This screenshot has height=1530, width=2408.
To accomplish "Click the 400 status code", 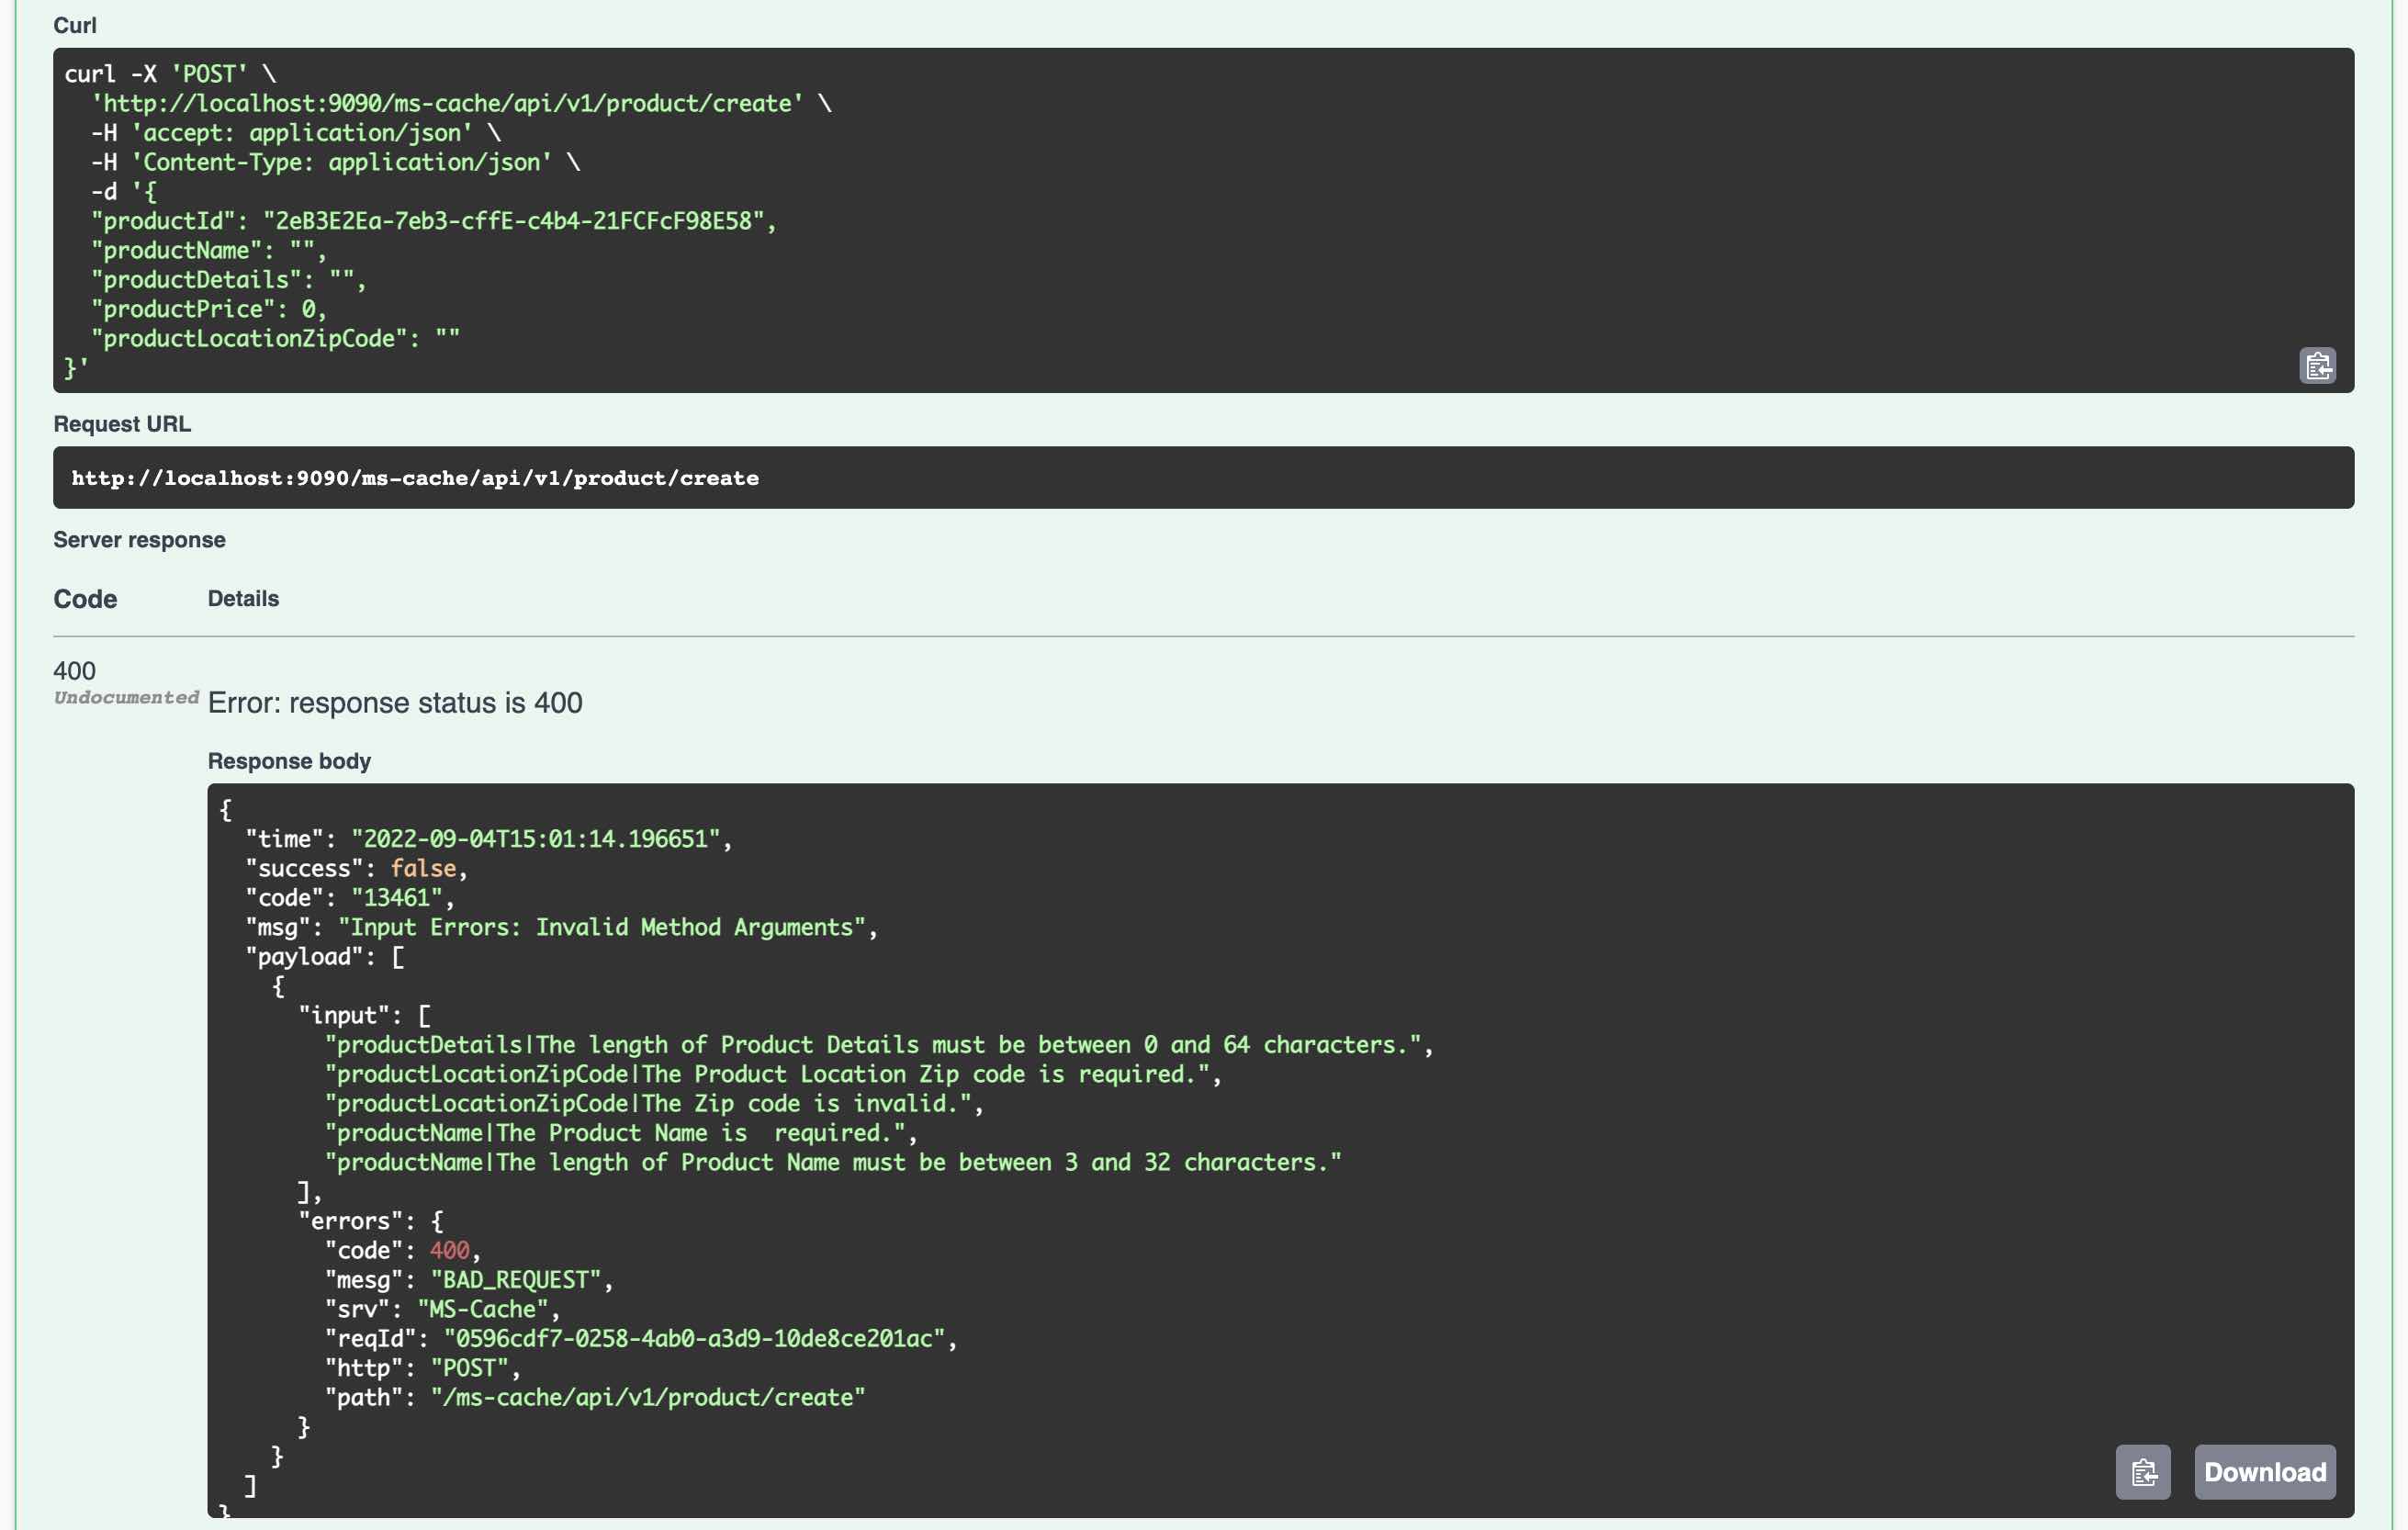I will tap(74, 670).
